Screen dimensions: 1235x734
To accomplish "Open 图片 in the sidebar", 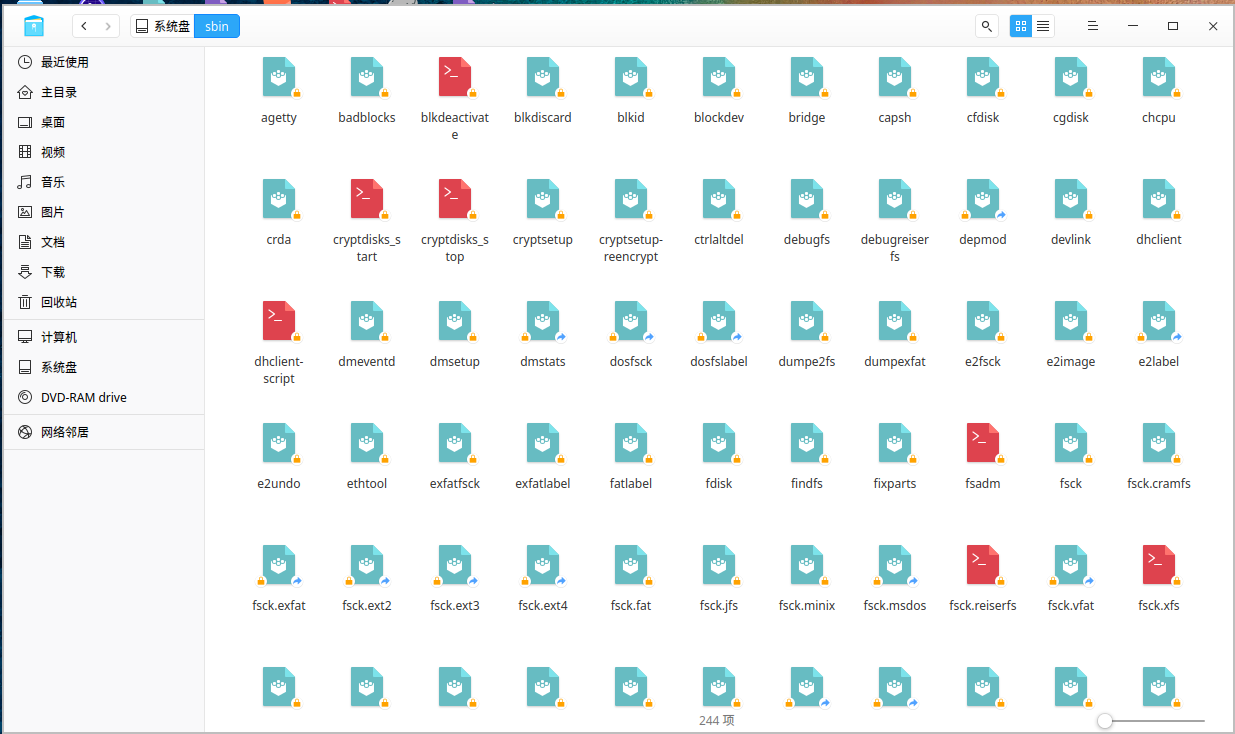I will (x=104, y=212).
